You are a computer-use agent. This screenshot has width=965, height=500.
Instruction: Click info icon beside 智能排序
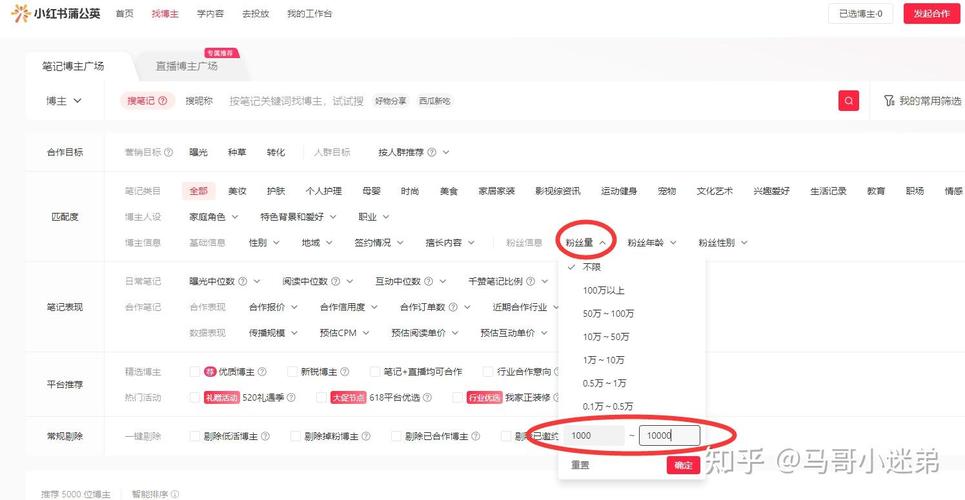click(x=175, y=494)
